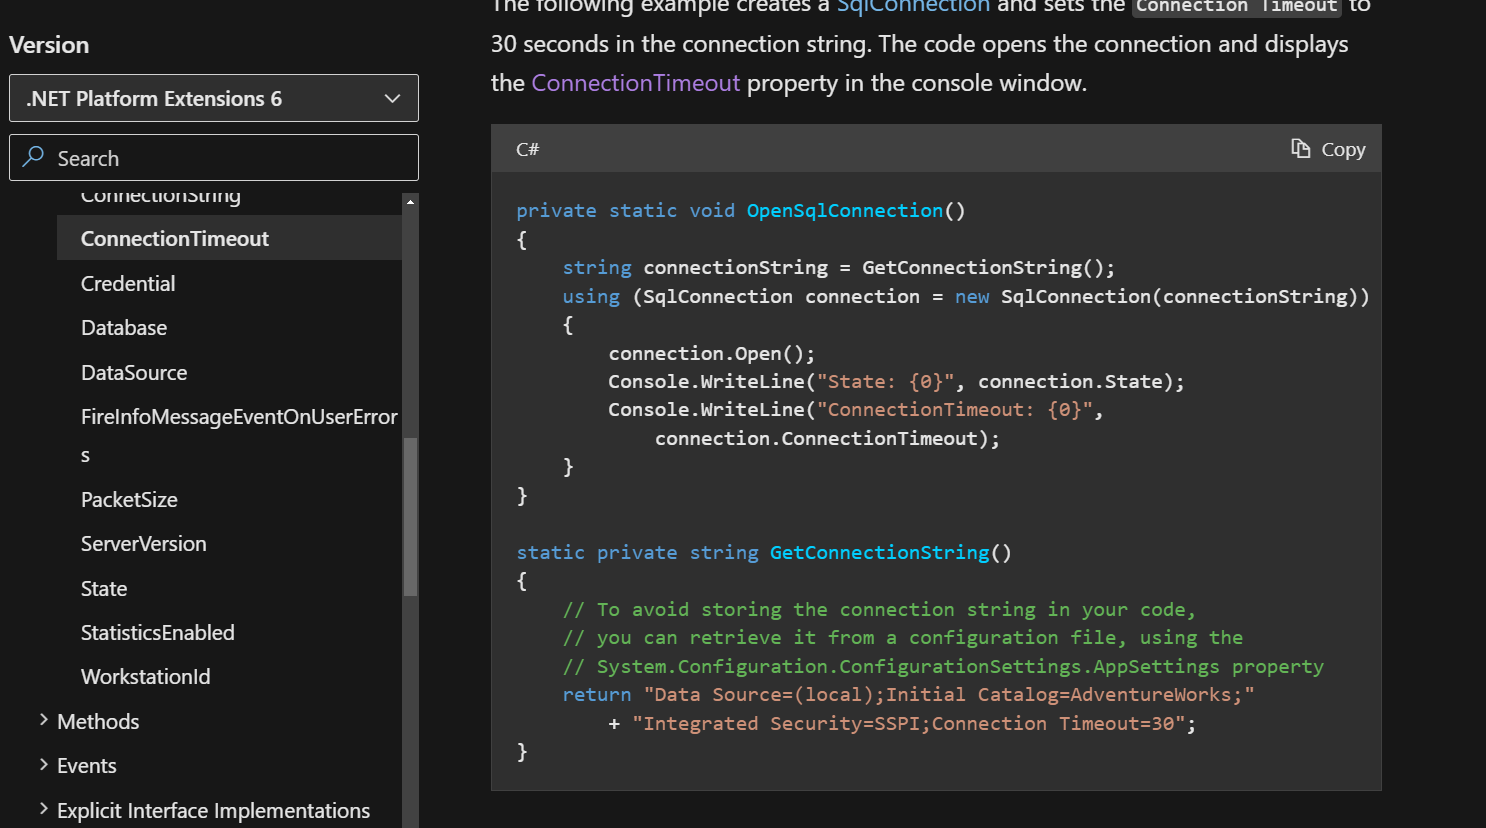Click the sidebar vertical scrollbar thumb

click(410, 516)
